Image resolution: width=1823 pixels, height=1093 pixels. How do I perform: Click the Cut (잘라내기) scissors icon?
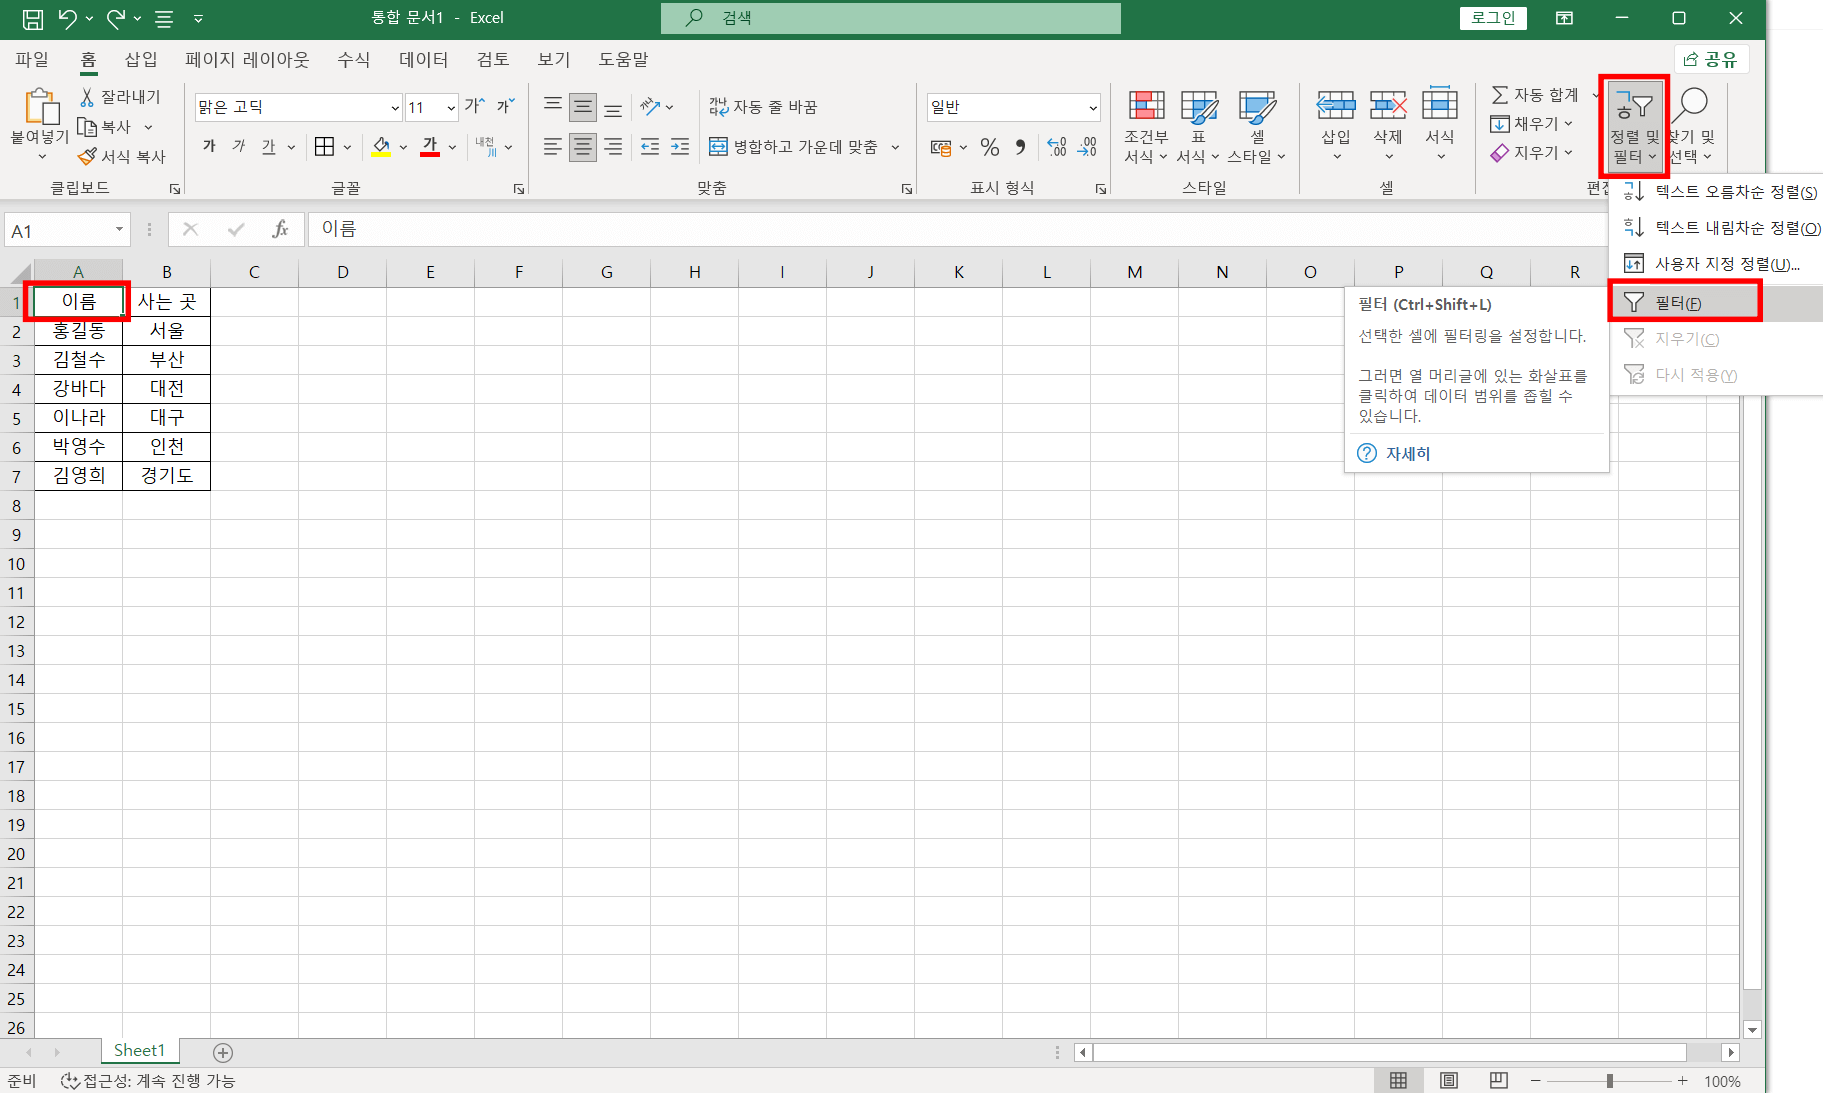[x=87, y=97]
